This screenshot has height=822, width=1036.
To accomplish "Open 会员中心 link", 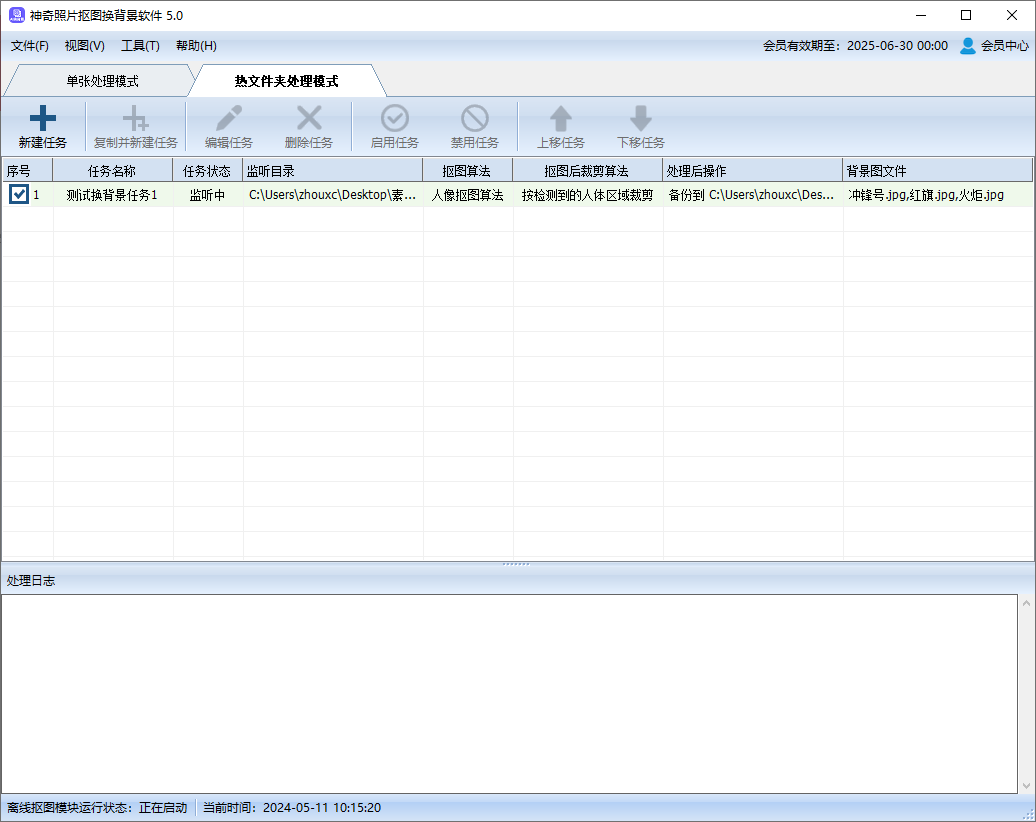I will [x=1004, y=46].
